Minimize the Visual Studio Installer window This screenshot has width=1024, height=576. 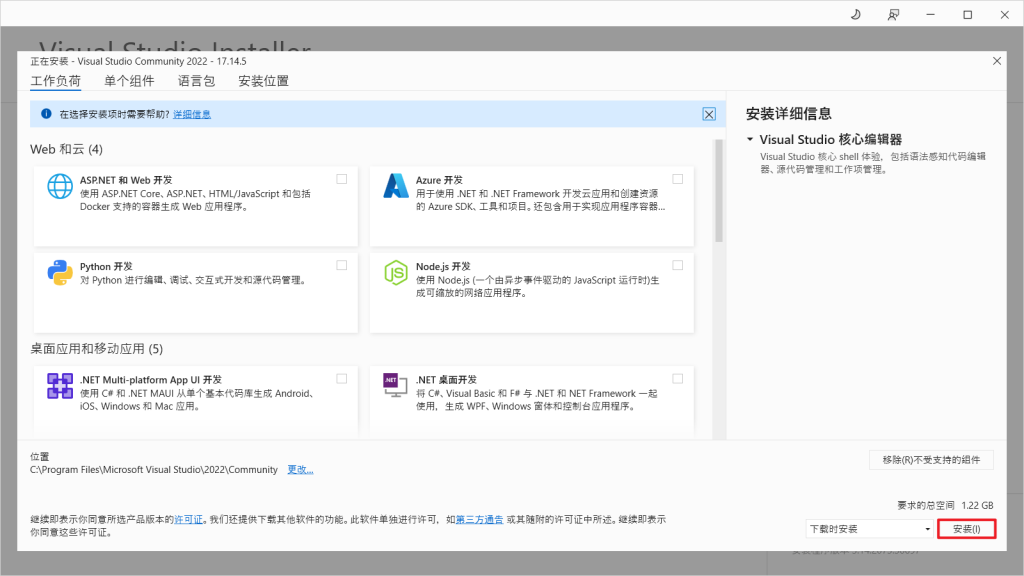point(931,14)
